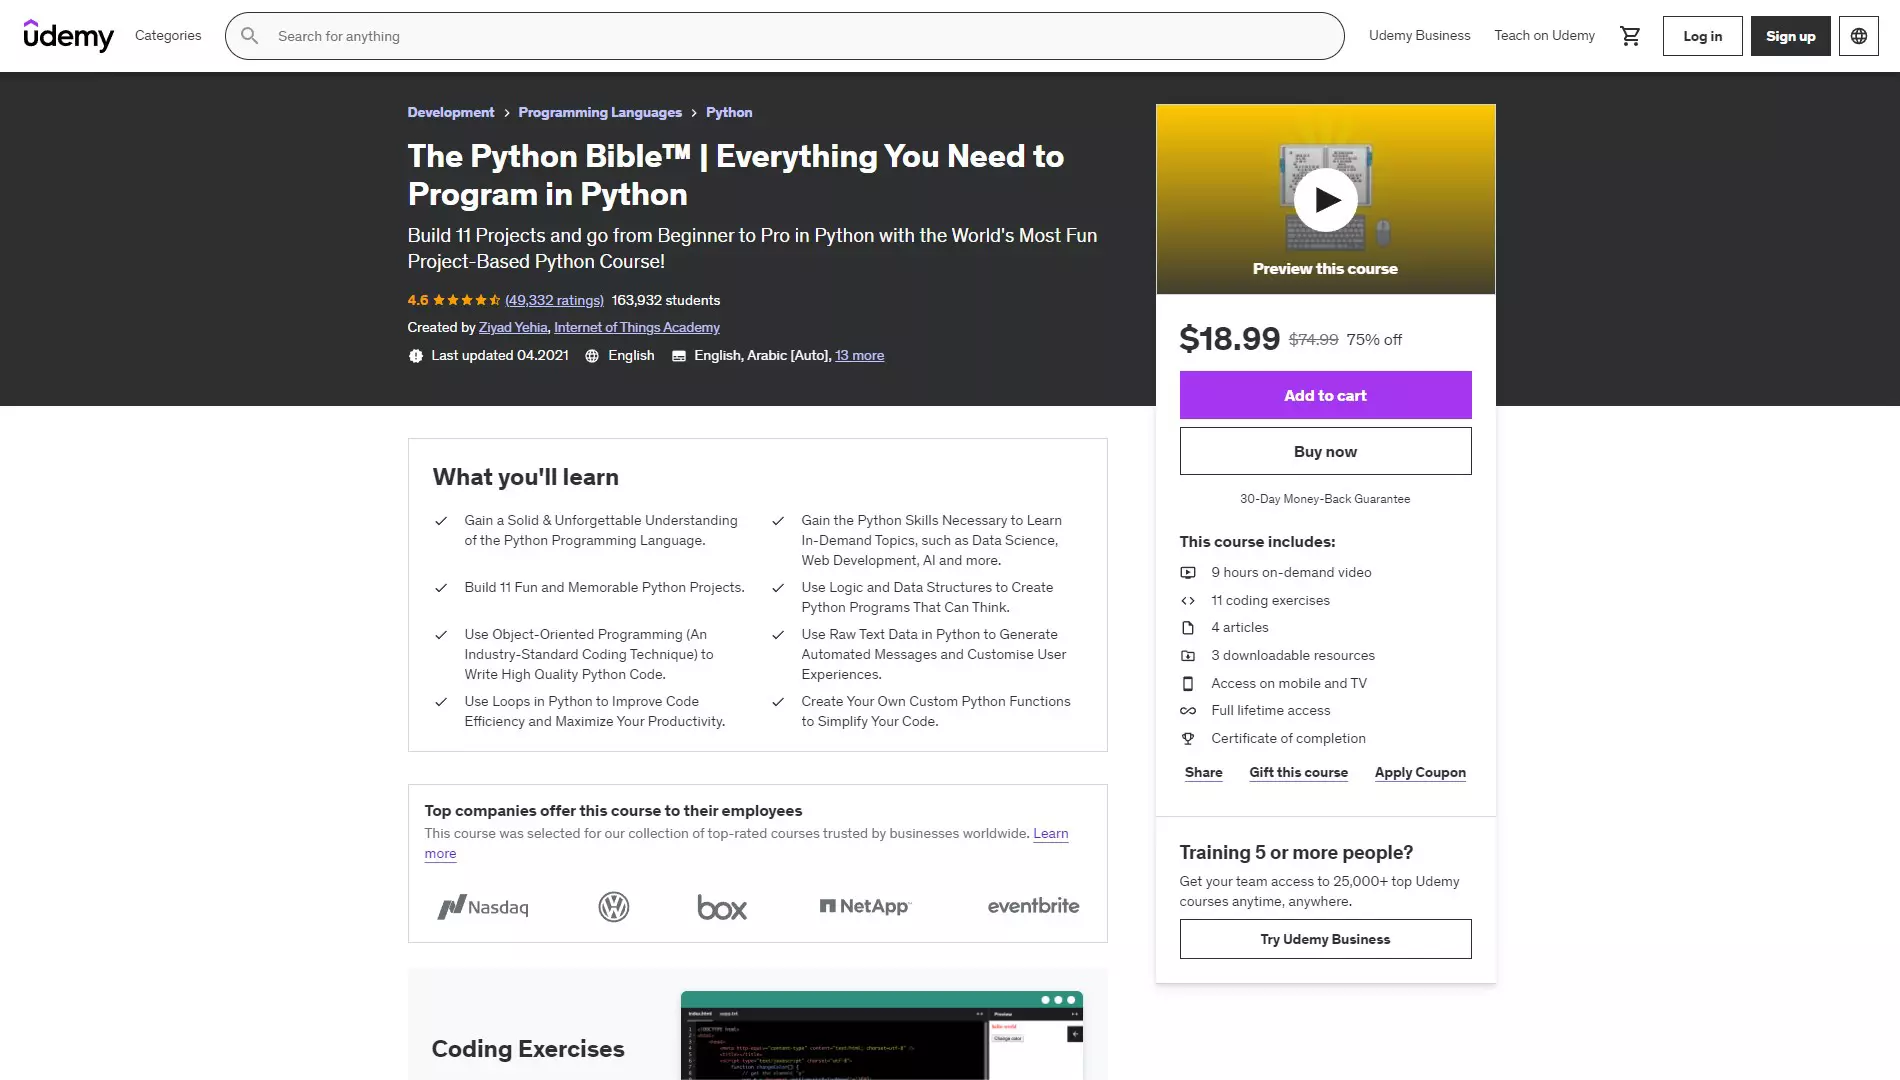Click checkmark beside Build 11 Fun Projects
The image size is (1900, 1080).
[441, 588]
